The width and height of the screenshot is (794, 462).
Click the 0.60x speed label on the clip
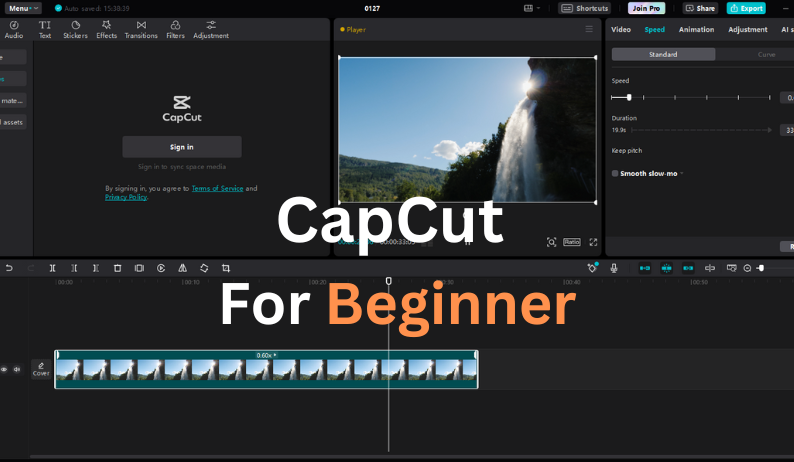point(266,355)
